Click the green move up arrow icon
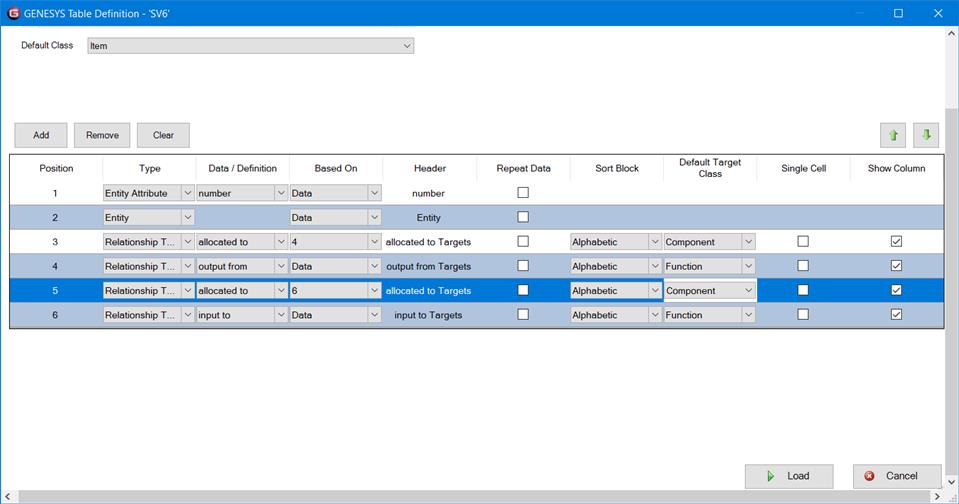The height and width of the screenshot is (504, 959). (893, 135)
